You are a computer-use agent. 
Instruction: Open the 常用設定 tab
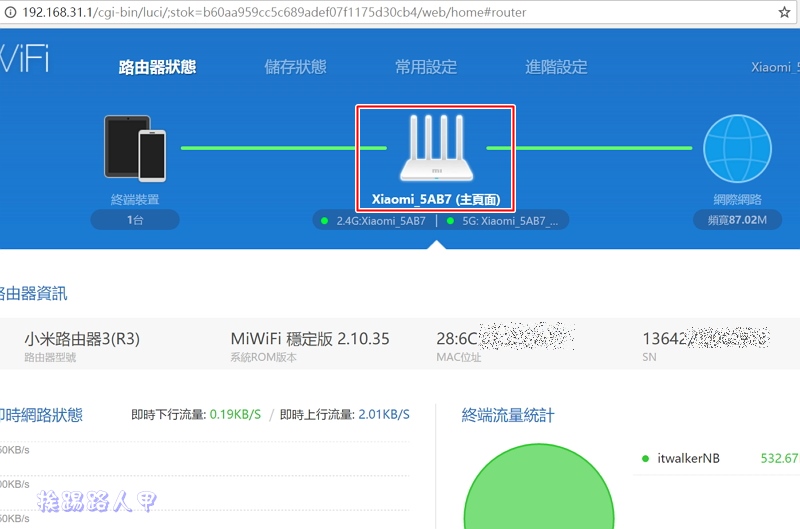point(426,67)
